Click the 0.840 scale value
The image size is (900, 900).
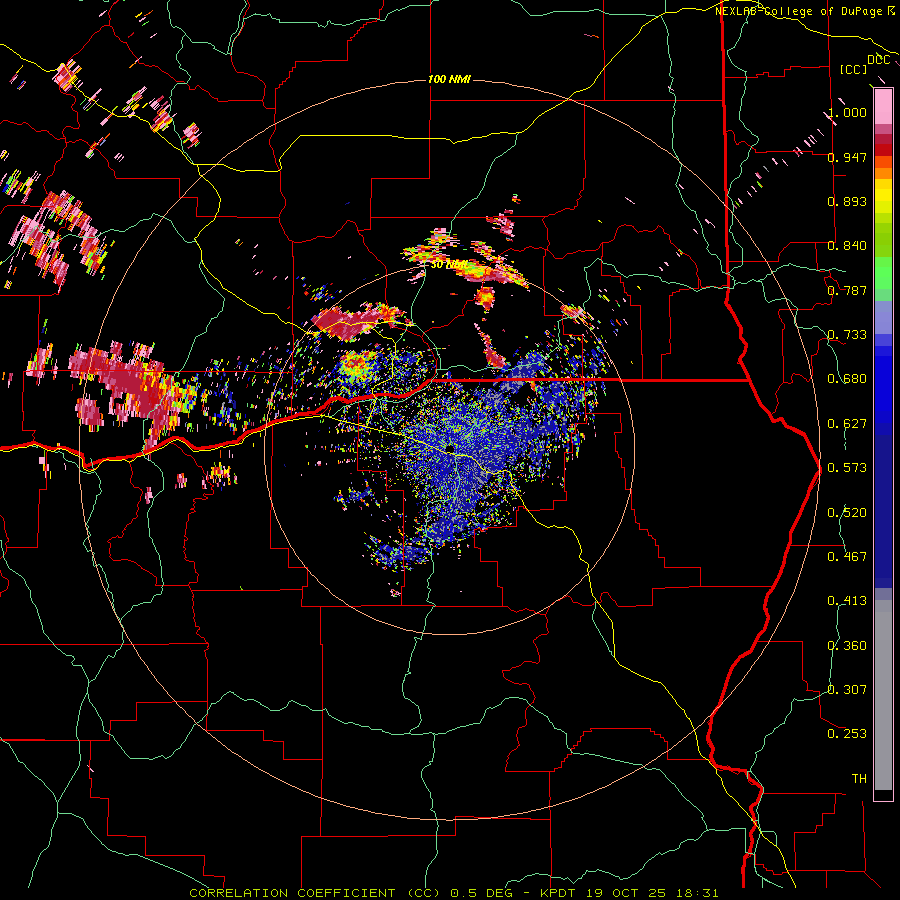point(847,246)
